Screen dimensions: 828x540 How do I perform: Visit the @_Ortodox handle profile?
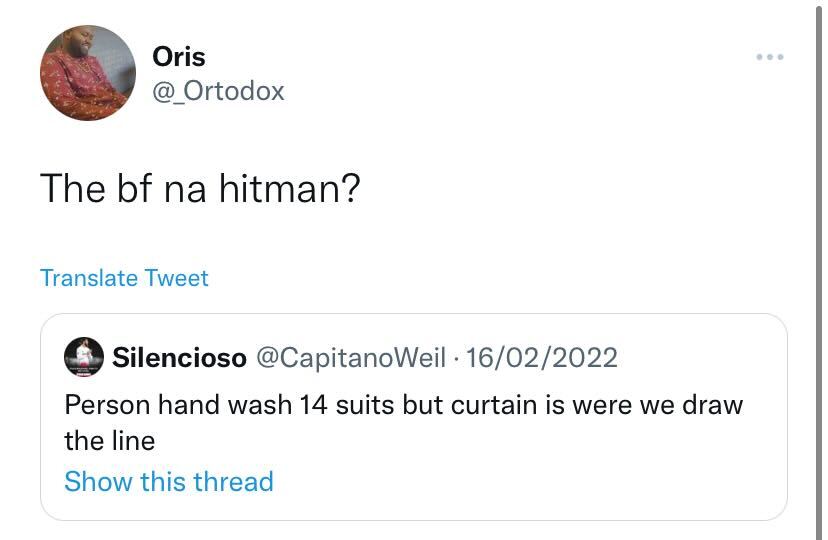click(x=218, y=91)
